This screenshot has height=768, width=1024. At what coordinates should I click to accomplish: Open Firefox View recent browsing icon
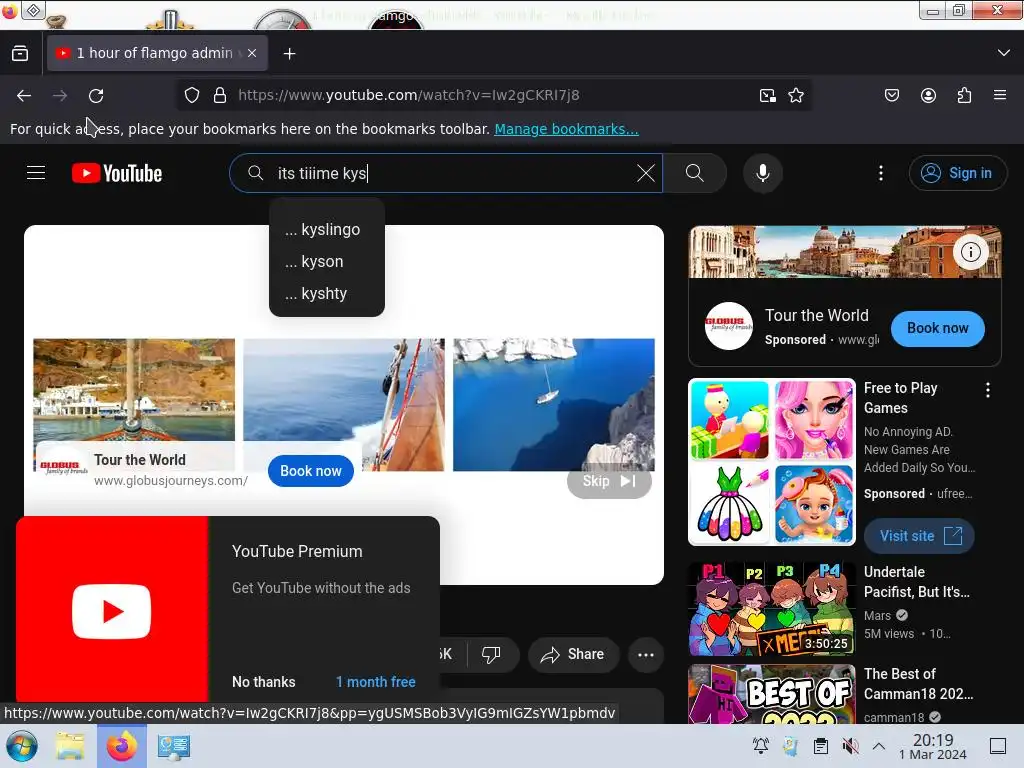[20, 53]
